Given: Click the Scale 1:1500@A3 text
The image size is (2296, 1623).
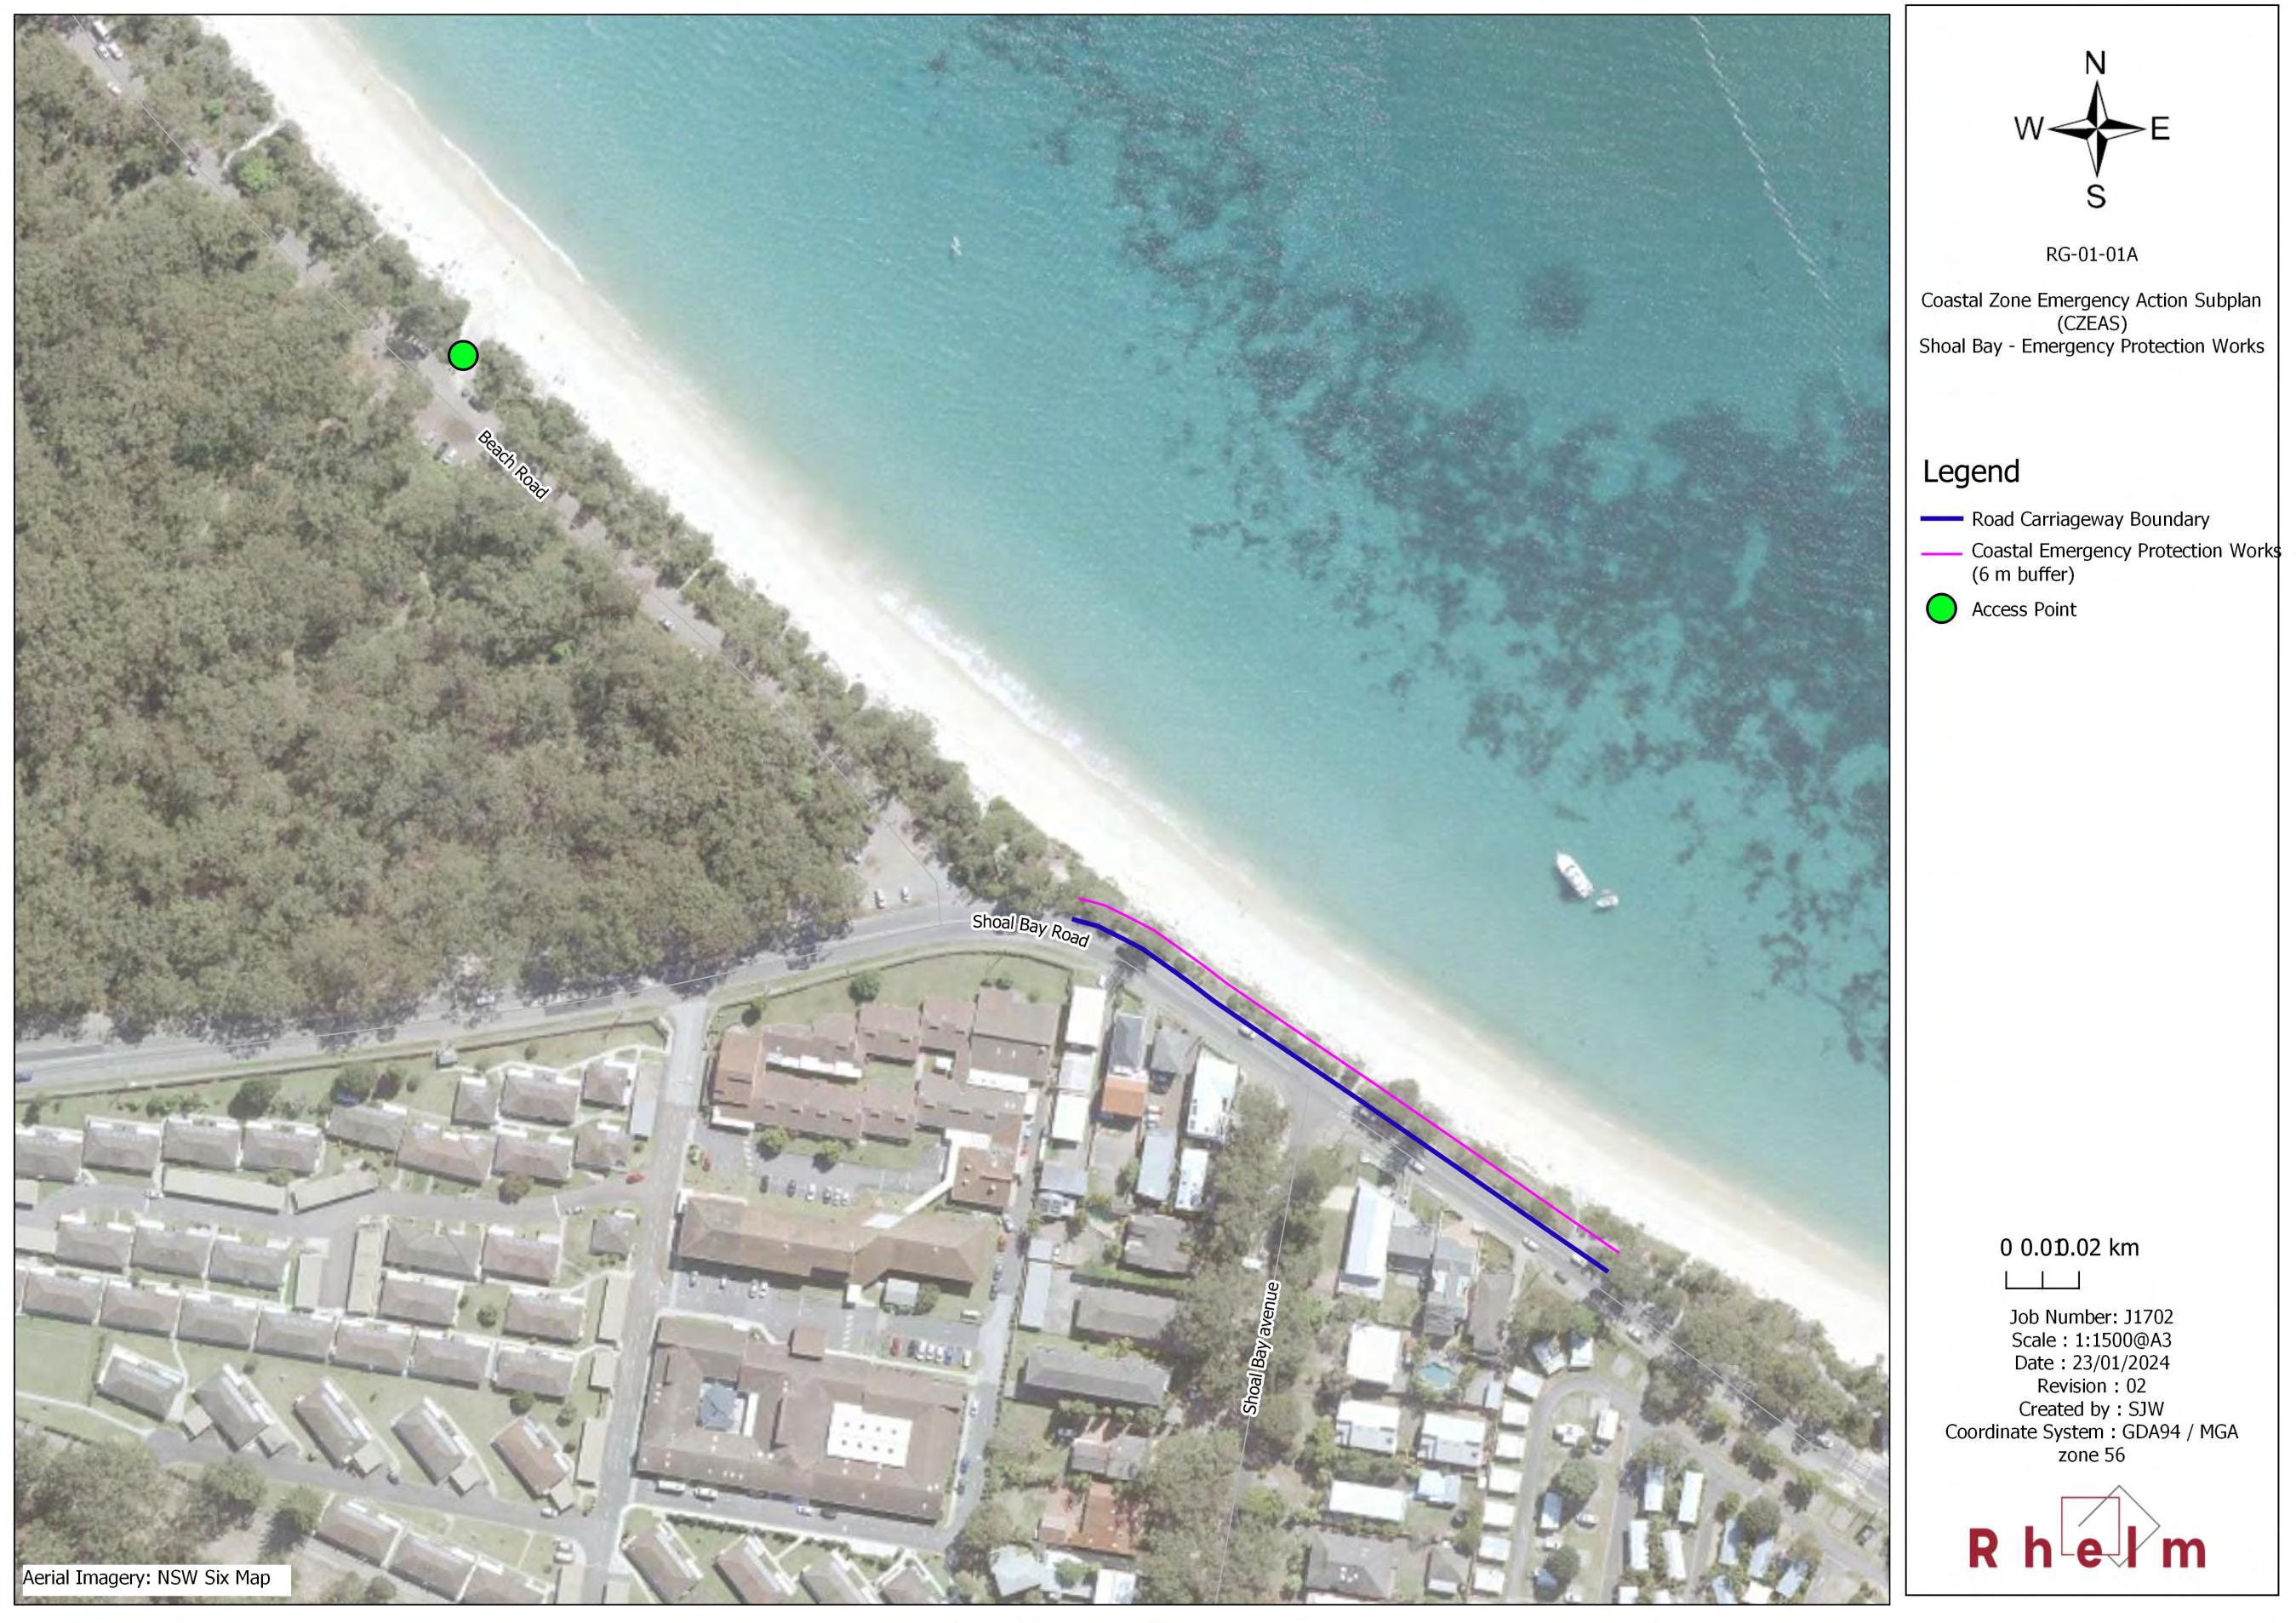Looking at the screenshot, I should [2090, 1340].
